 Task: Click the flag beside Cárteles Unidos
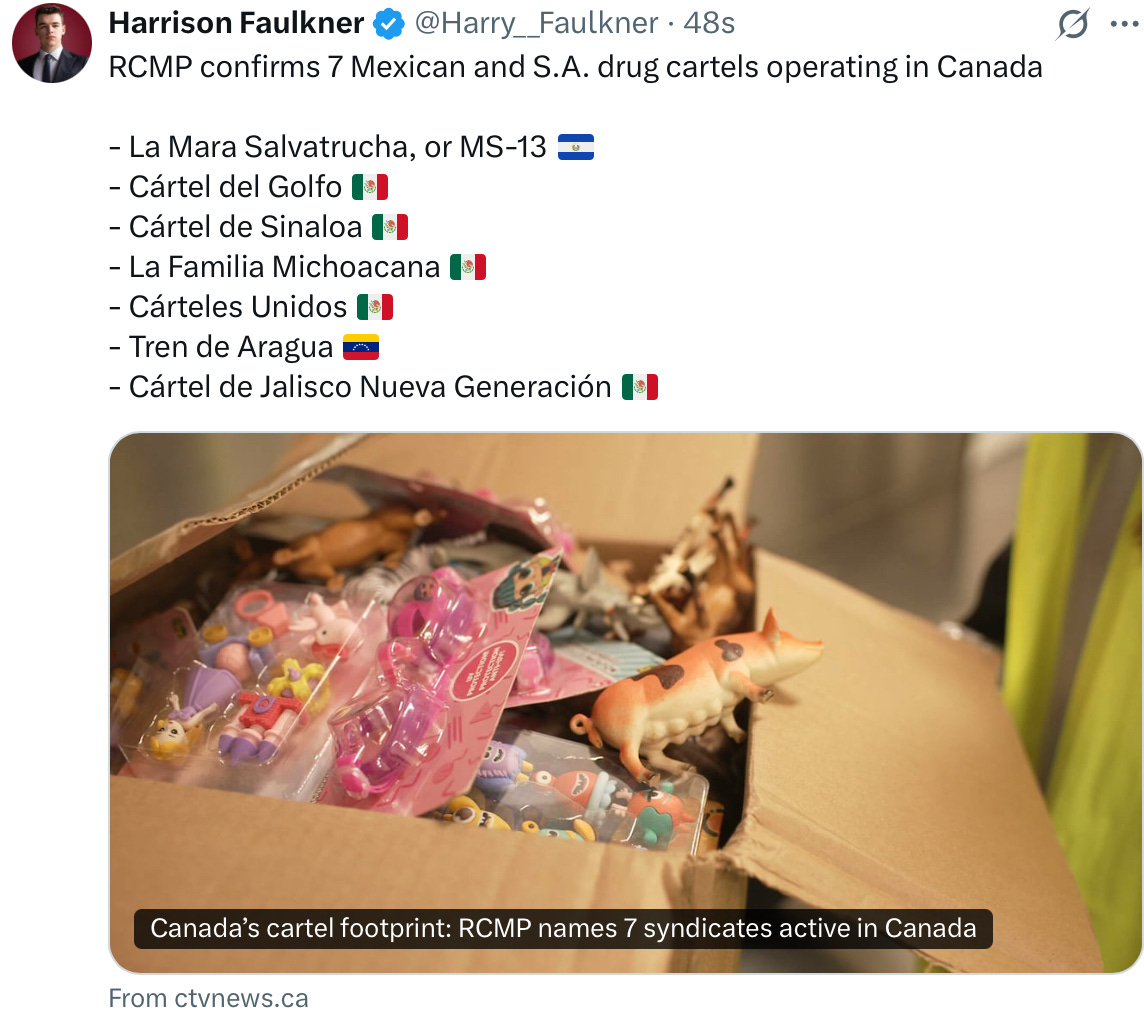[x=375, y=307]
